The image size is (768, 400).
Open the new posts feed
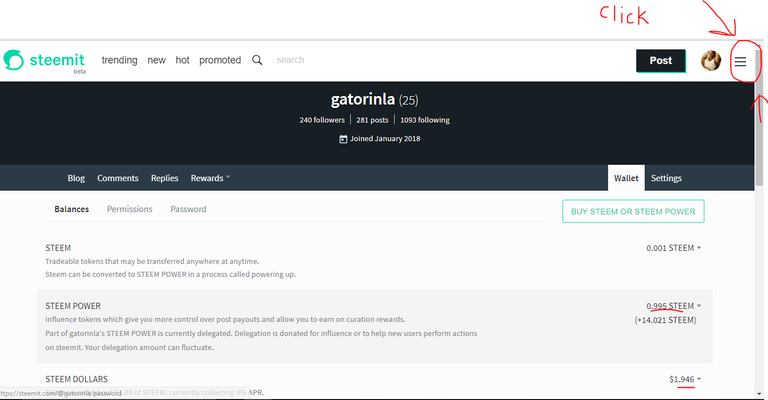(156, 60)
